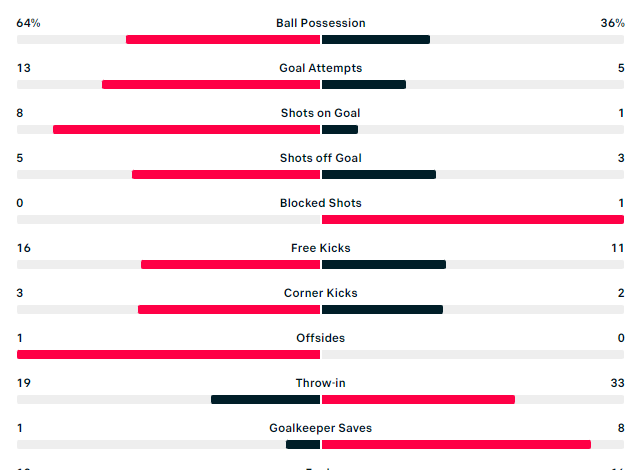Click the Shots on Goal label
This screenshot has height=470, width=630.
coord(320,113)
